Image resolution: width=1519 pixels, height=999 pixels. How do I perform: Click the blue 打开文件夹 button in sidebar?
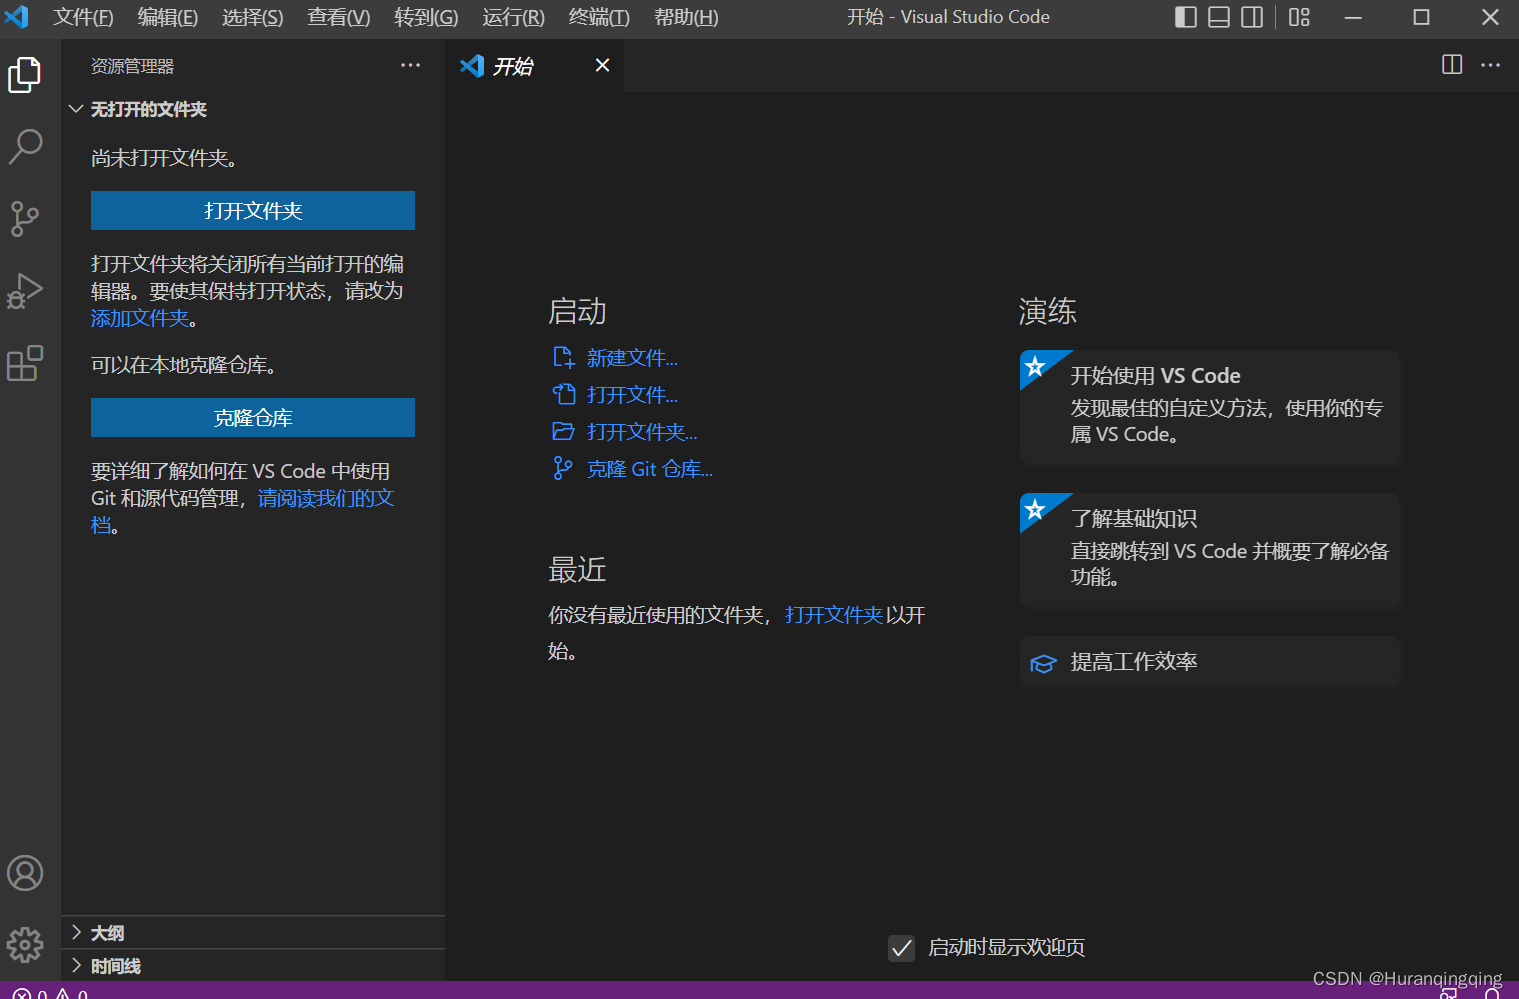coord(253,210)
